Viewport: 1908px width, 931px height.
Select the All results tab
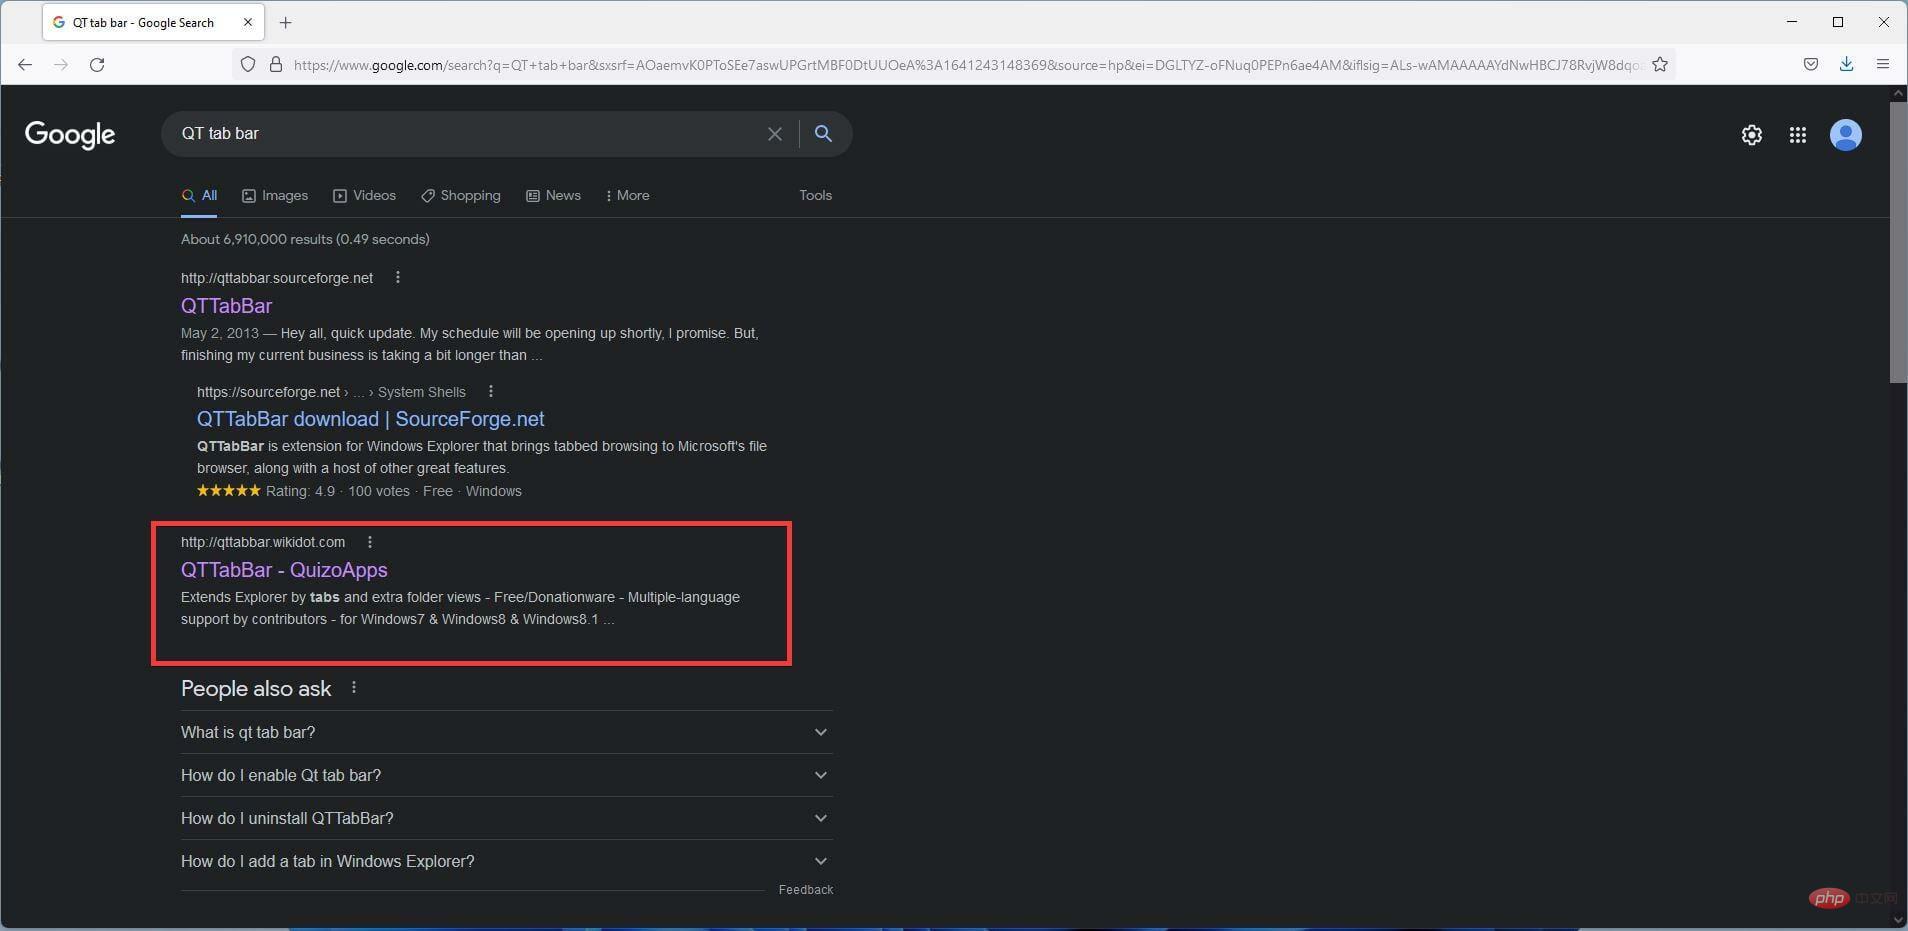pyautogui.click(x=199, y=195)
